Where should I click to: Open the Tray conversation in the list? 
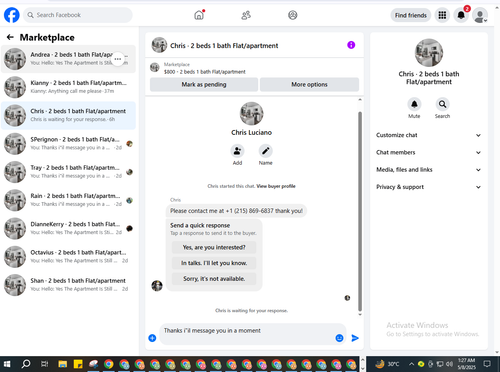pos(68,172)
